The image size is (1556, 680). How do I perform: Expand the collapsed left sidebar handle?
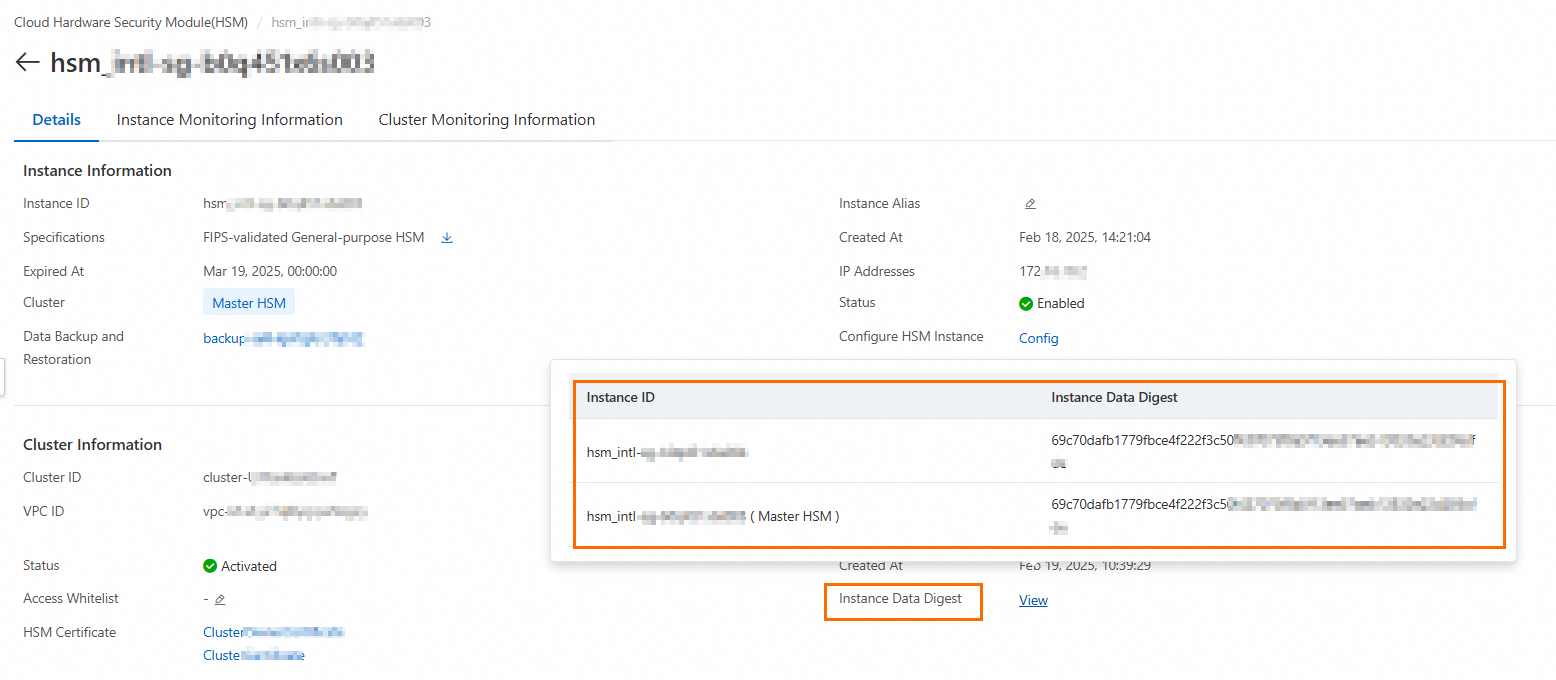tap(3, 378)
